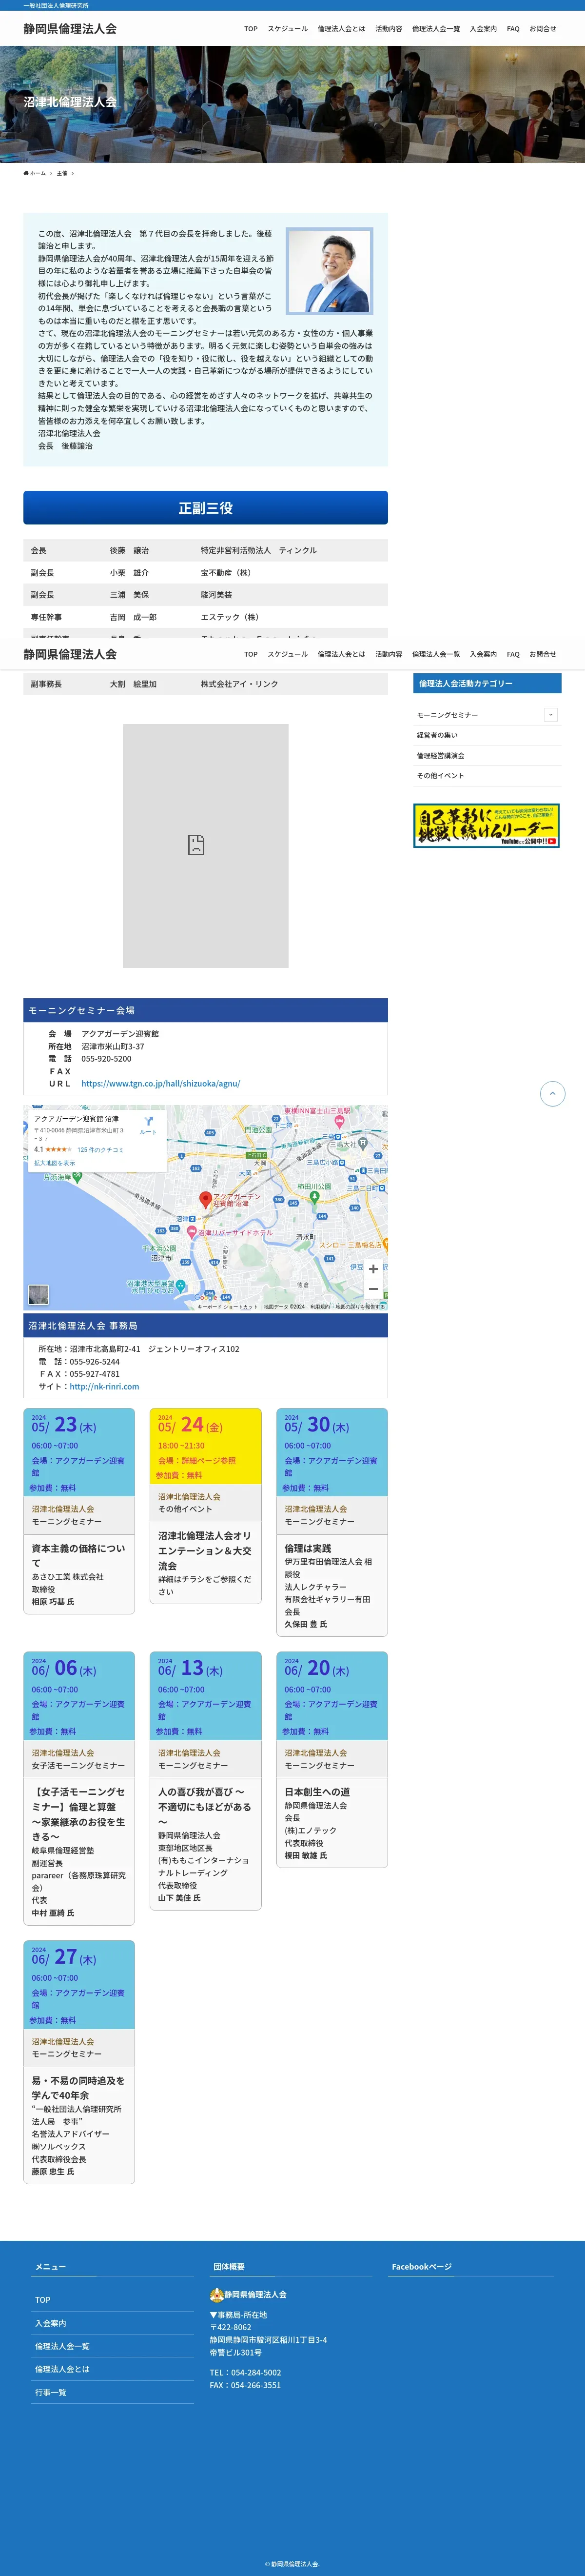Open スケジュール in the top header menu

pos(287,29)
